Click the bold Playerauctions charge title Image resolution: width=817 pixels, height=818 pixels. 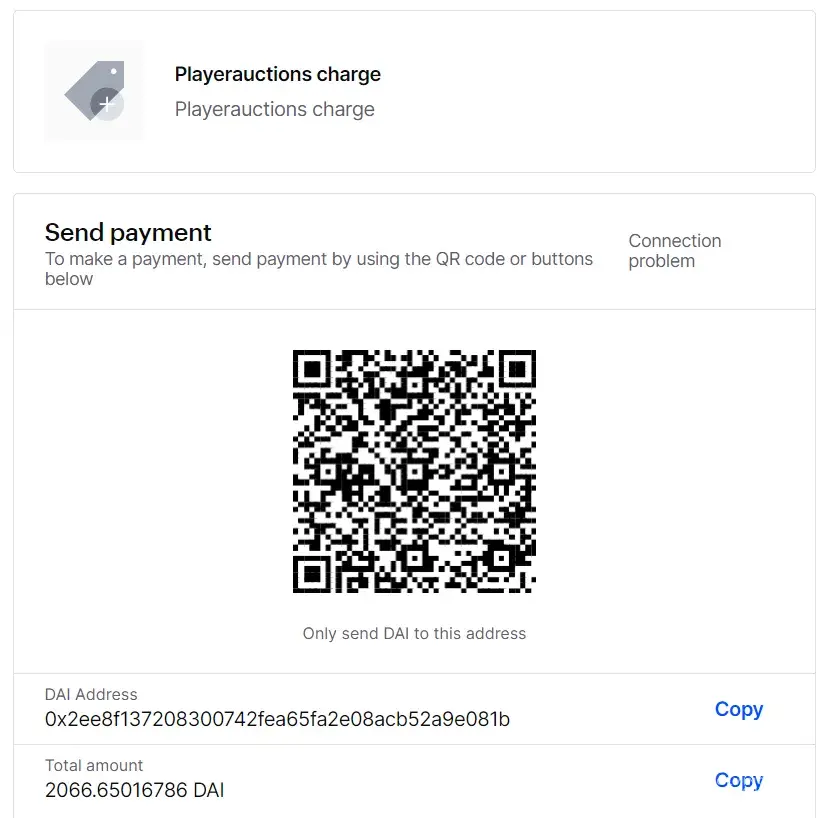(x=277, y=75)
